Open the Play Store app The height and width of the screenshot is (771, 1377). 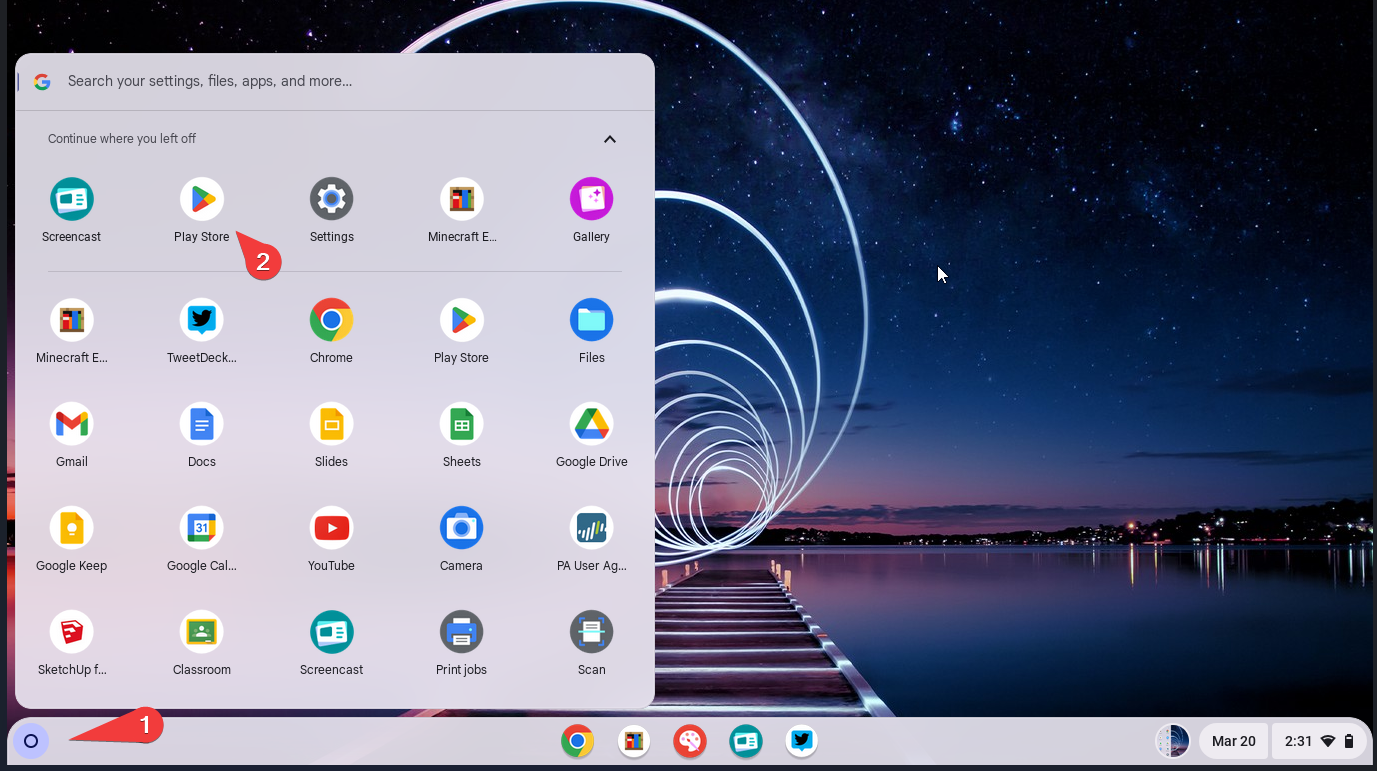(201, 198)
